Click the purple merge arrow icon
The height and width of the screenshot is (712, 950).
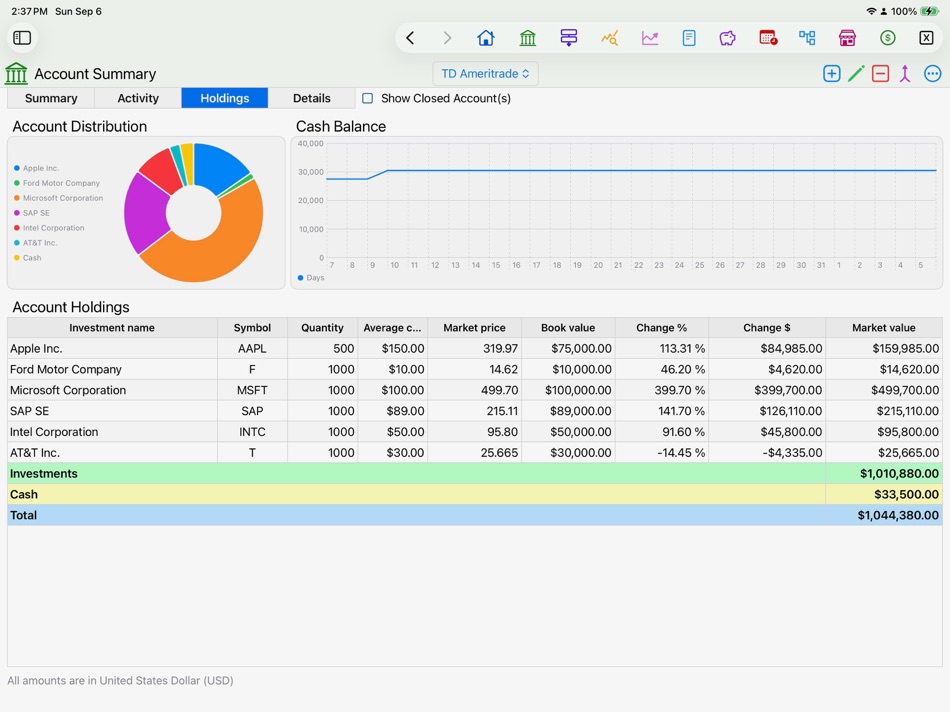click(905, 74)
